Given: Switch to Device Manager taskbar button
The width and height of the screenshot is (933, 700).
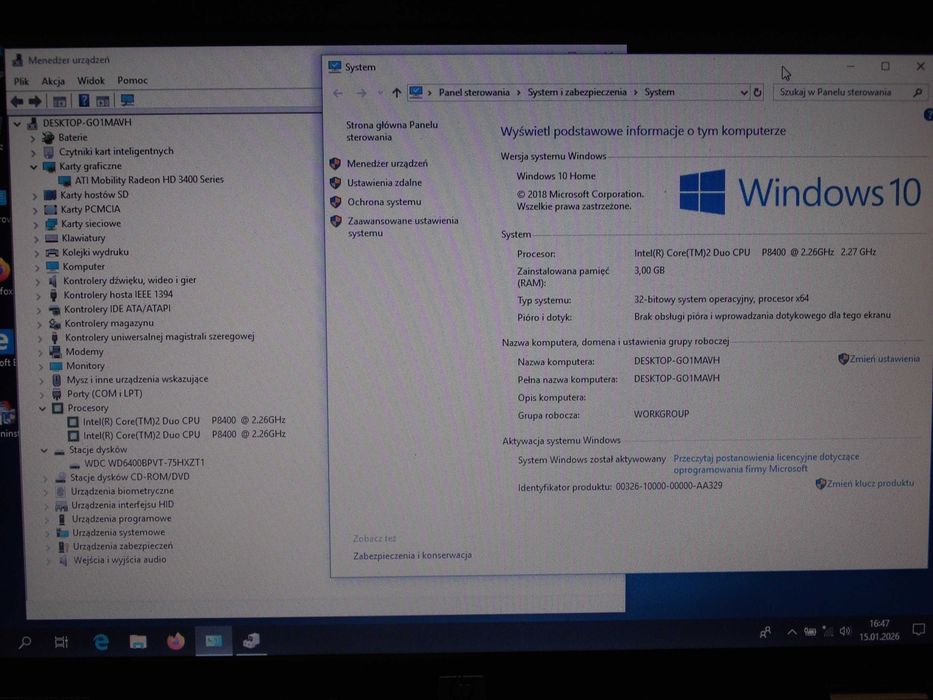Looking at the screenshot, I should pos(251,641).
